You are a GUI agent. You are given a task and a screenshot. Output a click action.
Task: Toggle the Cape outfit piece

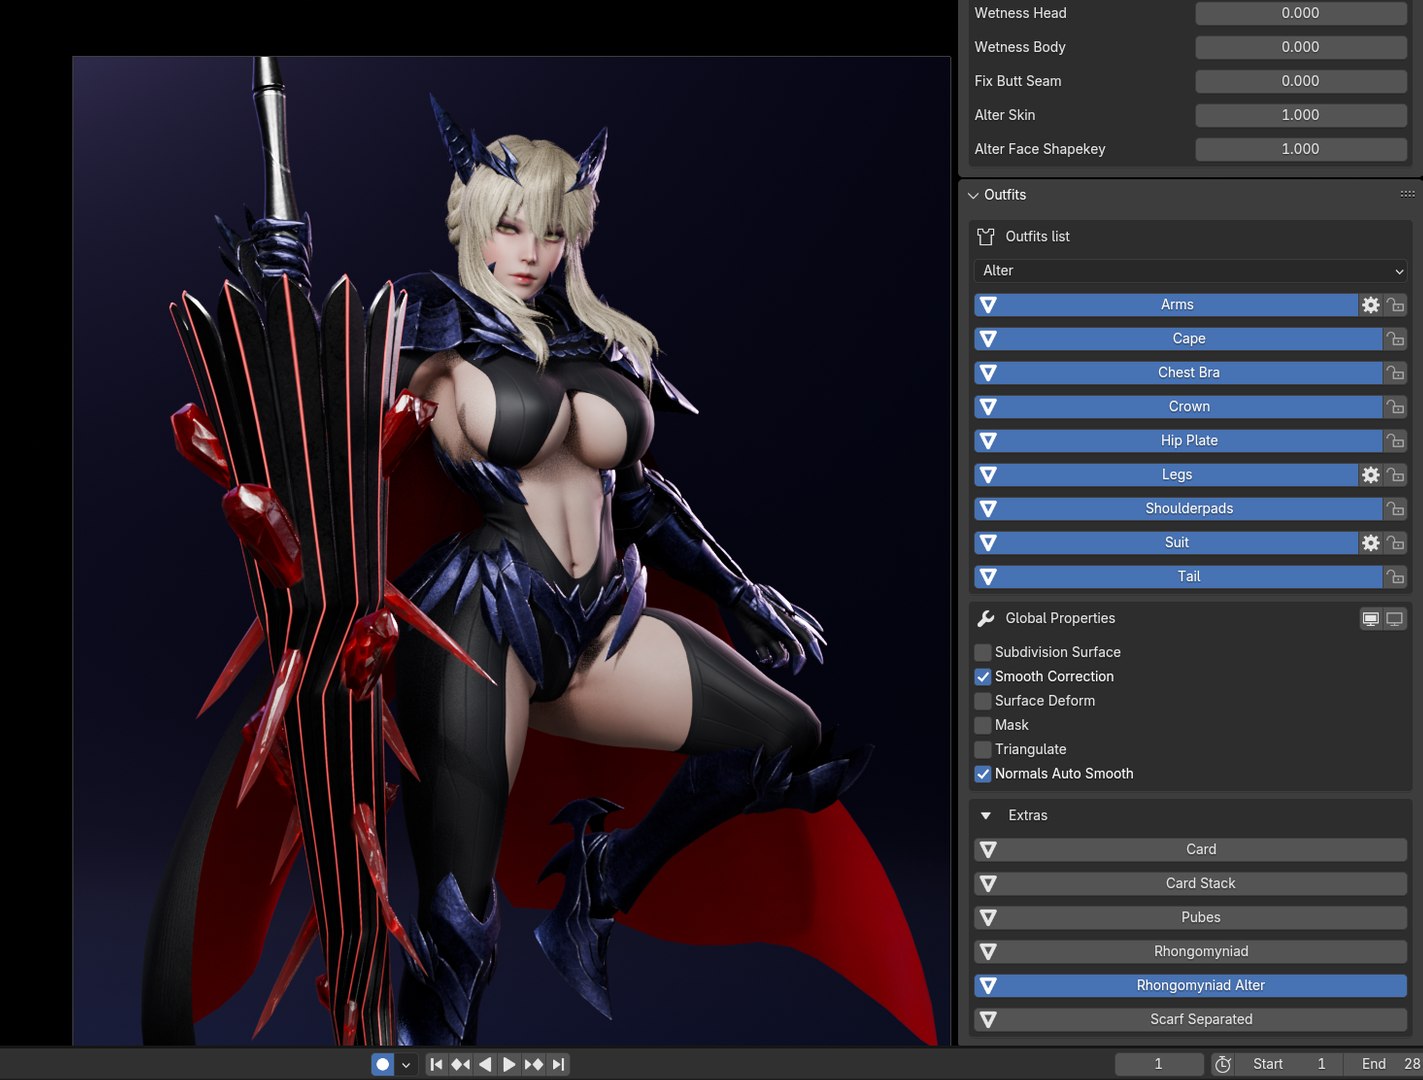coord(1178,339)
